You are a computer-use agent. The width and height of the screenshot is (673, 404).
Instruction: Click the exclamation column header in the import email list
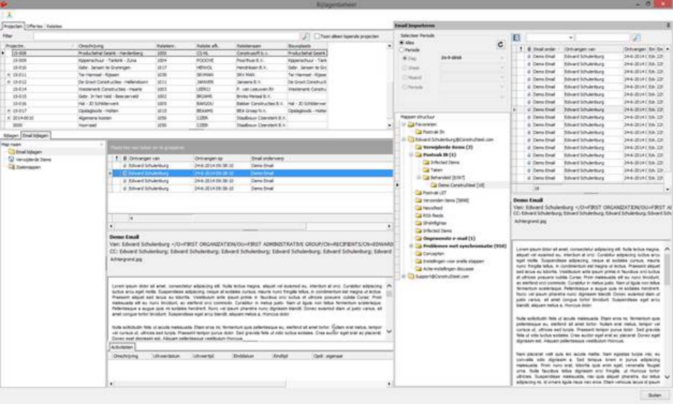(521, 49)
